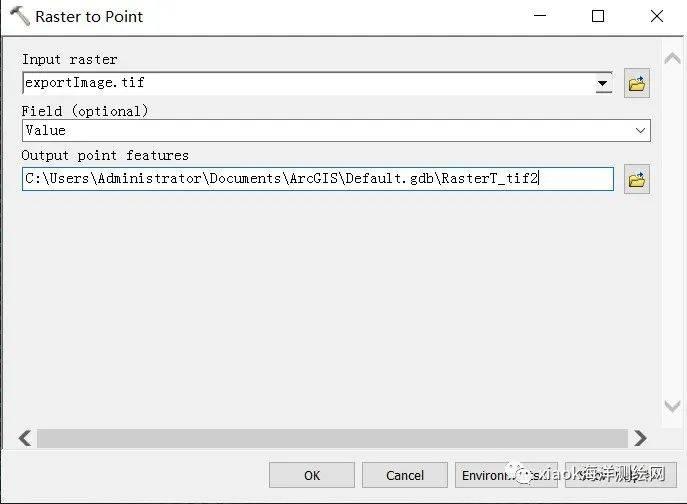Screen dimensions: 687x504
Task: Expand the Input raster dropdown arrow
Action: [x=603, y=84]
